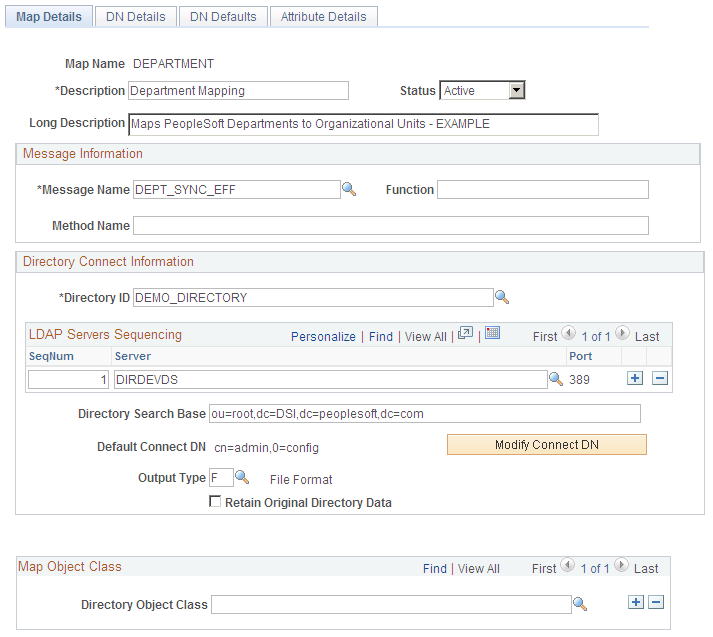Click View All in Map Object Class
Image resolution: width=713 pixels, height=637 pixels.
point(478,568)
